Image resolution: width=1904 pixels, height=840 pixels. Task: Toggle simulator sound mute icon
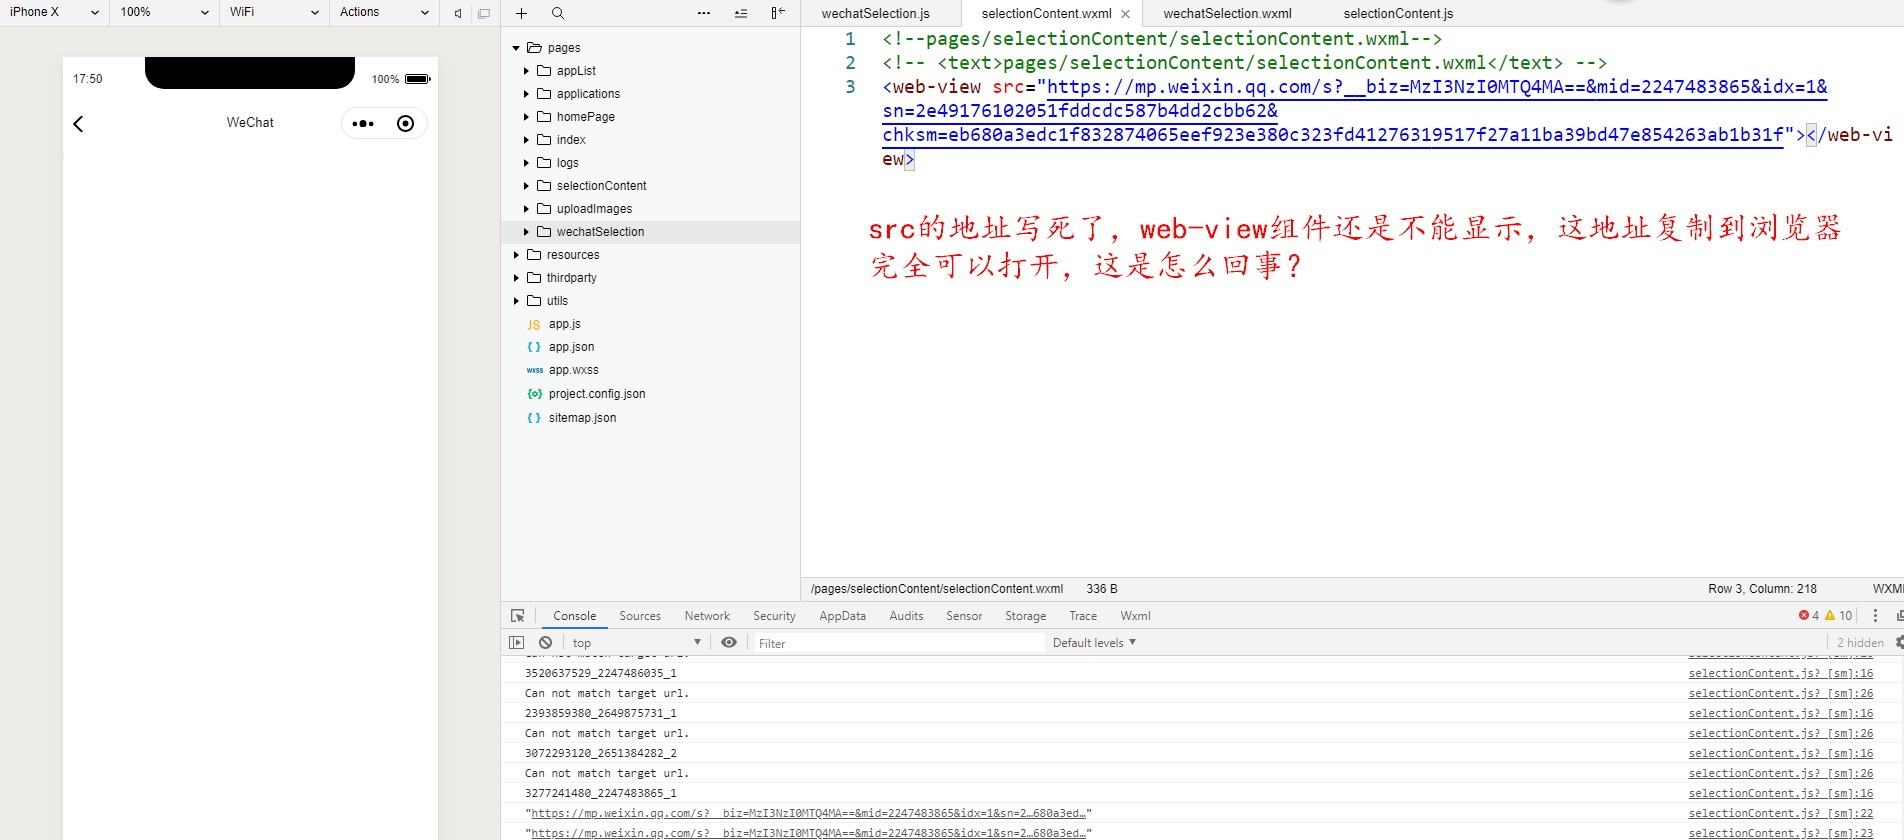coord(458,13)
